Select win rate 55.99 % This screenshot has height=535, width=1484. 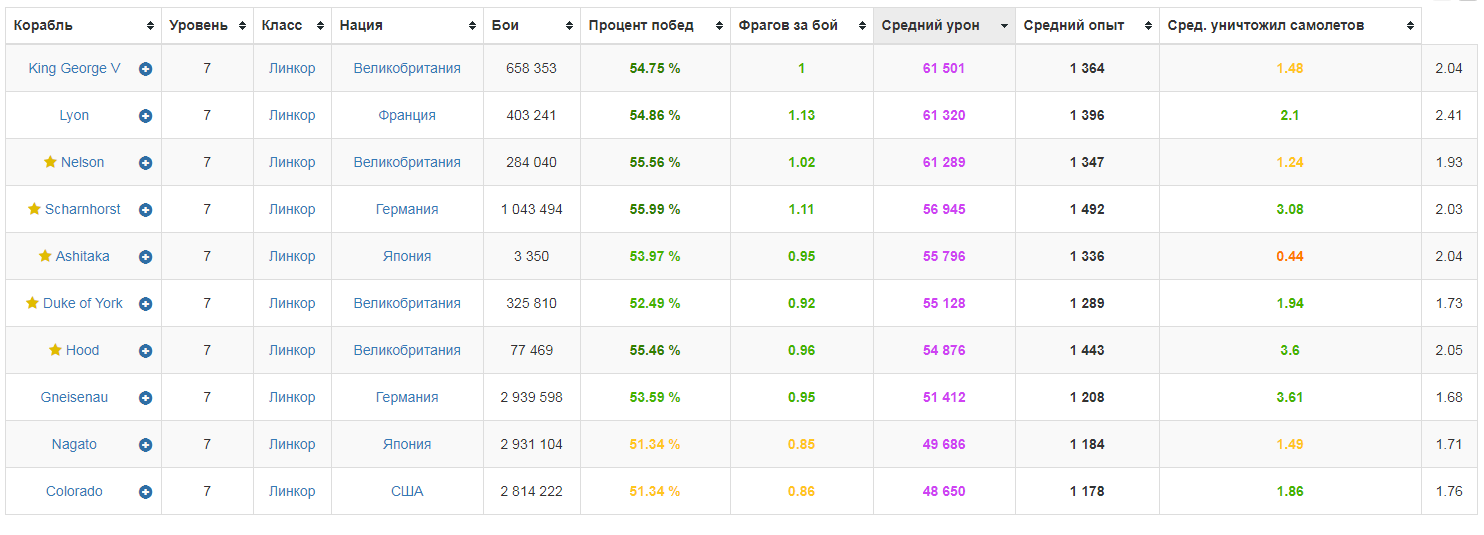655,210
